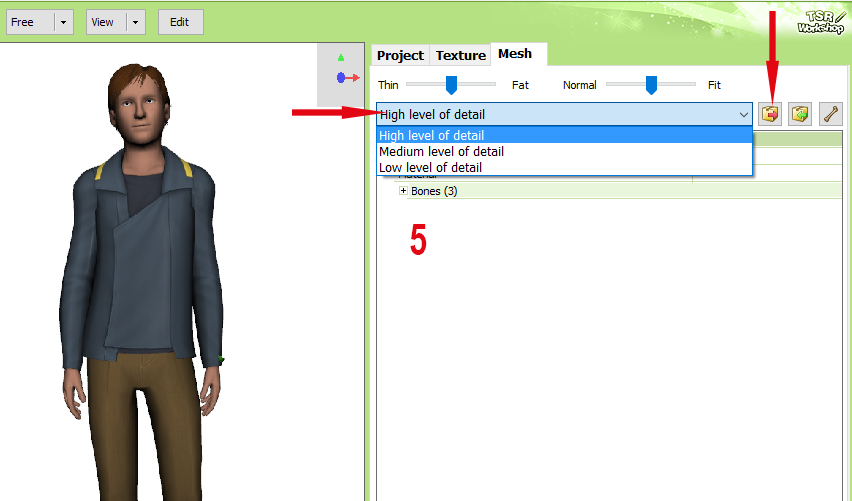The image size is (852, 501).
Task: Click the Normal to Fit slider handle
Action: [652, 85]
